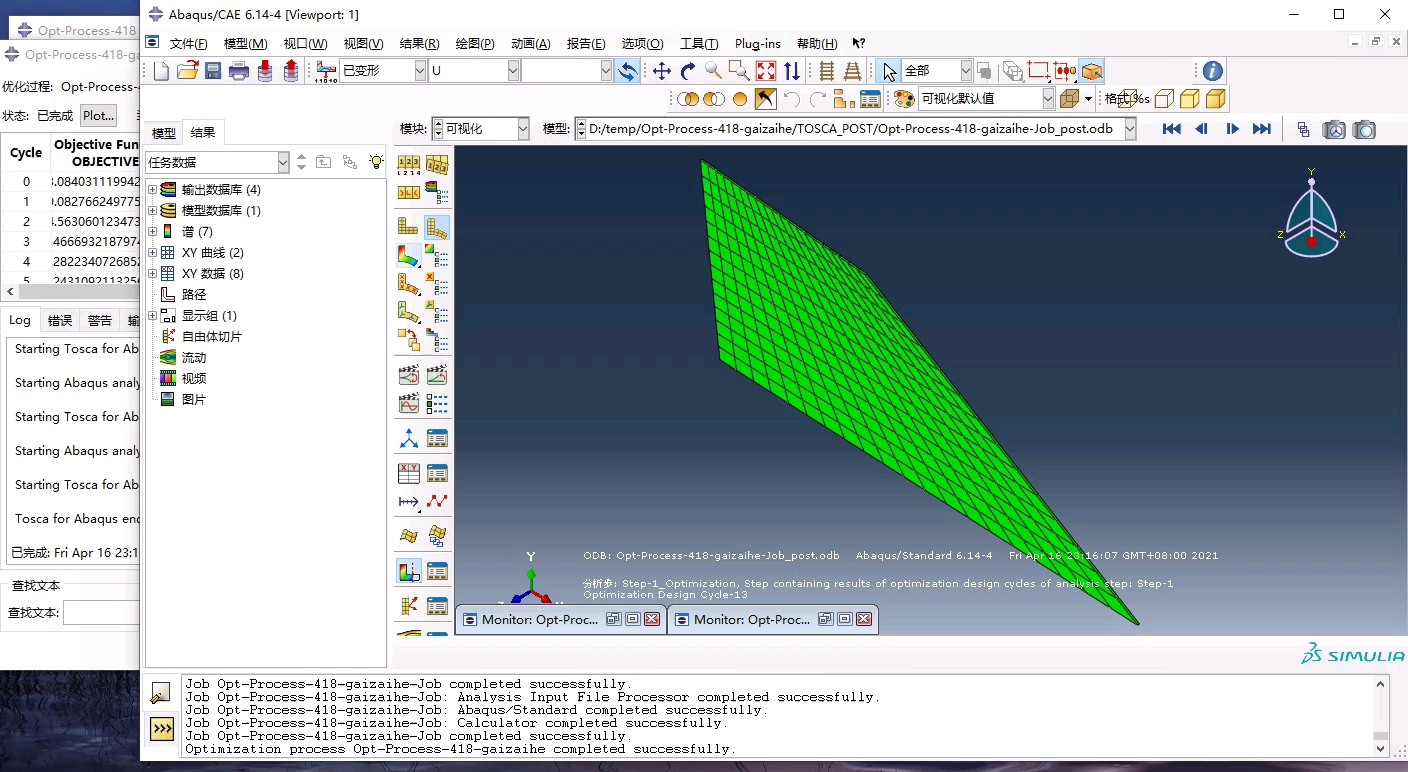The height and width of the screenshot is (772, 1408).
Task: Jump to first frame
Action: coord(1172,129)
